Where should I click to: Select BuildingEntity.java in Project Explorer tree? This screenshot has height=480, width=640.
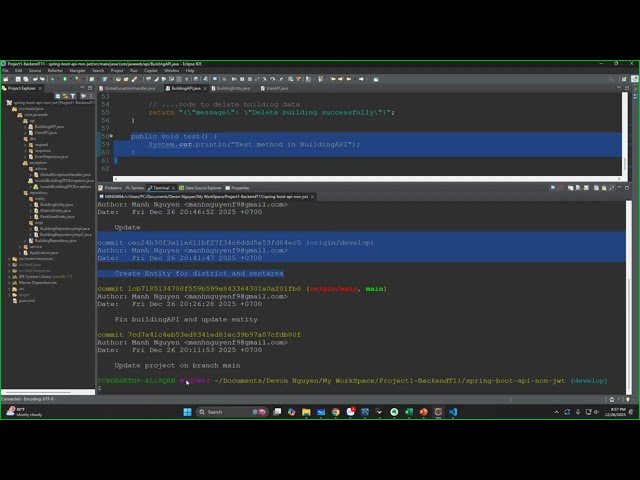(56, 205)
